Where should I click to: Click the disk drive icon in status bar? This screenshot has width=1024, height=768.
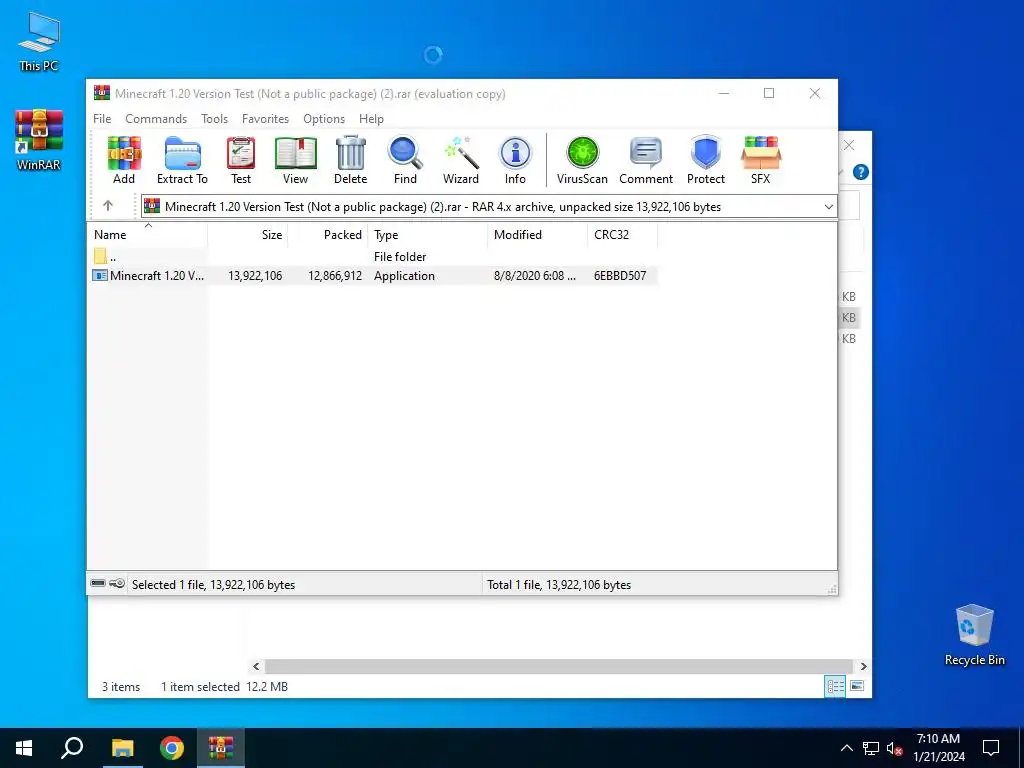pyautogui.click(x=98, y=583)
